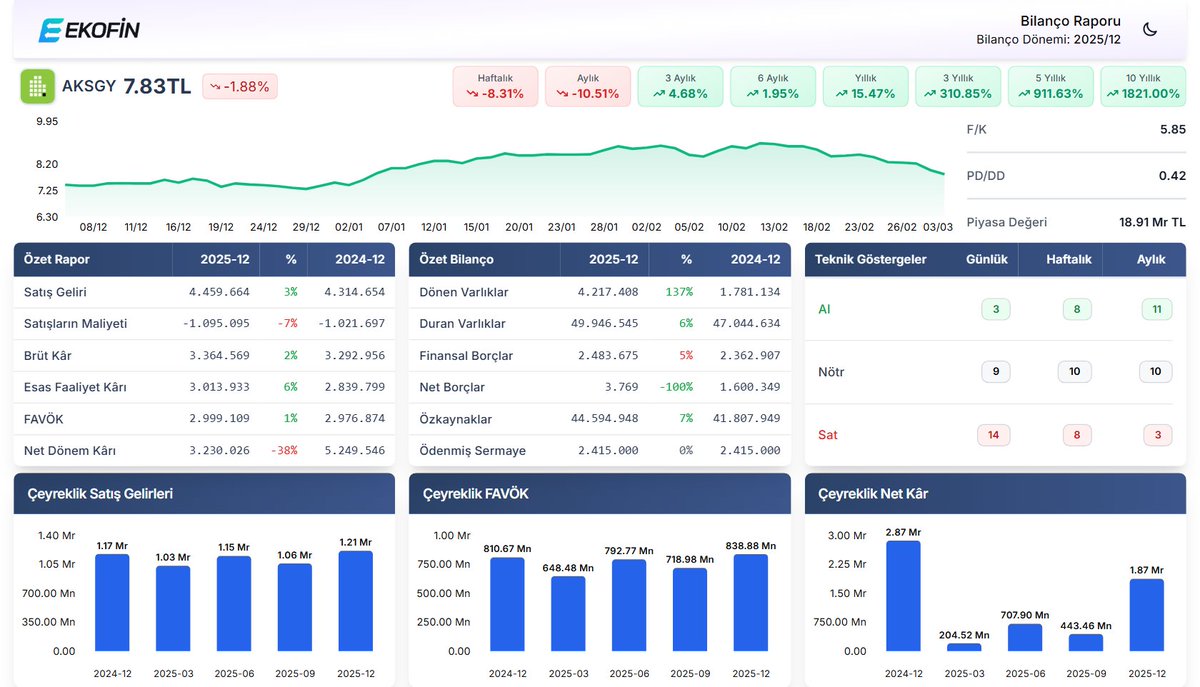Click the Çeyreklik Satış Gelirleri chart header

[204, 494]
